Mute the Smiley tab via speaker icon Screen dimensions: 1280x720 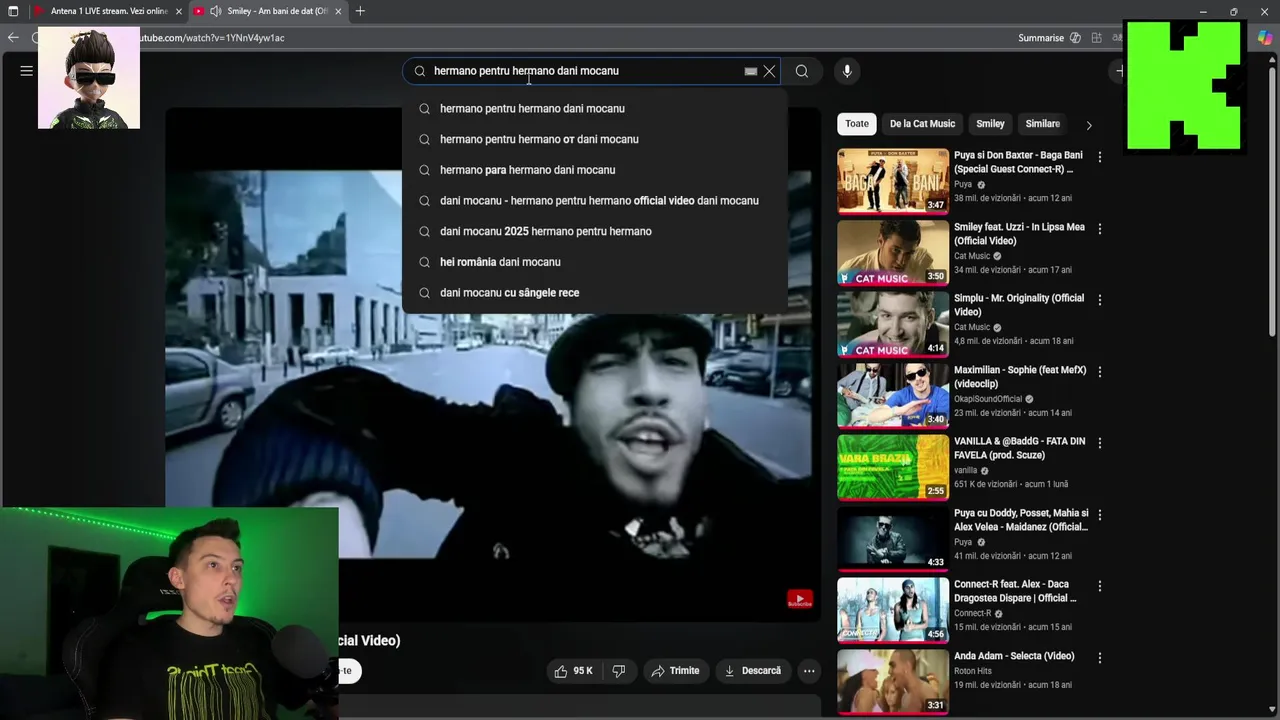tap(215, 11)
